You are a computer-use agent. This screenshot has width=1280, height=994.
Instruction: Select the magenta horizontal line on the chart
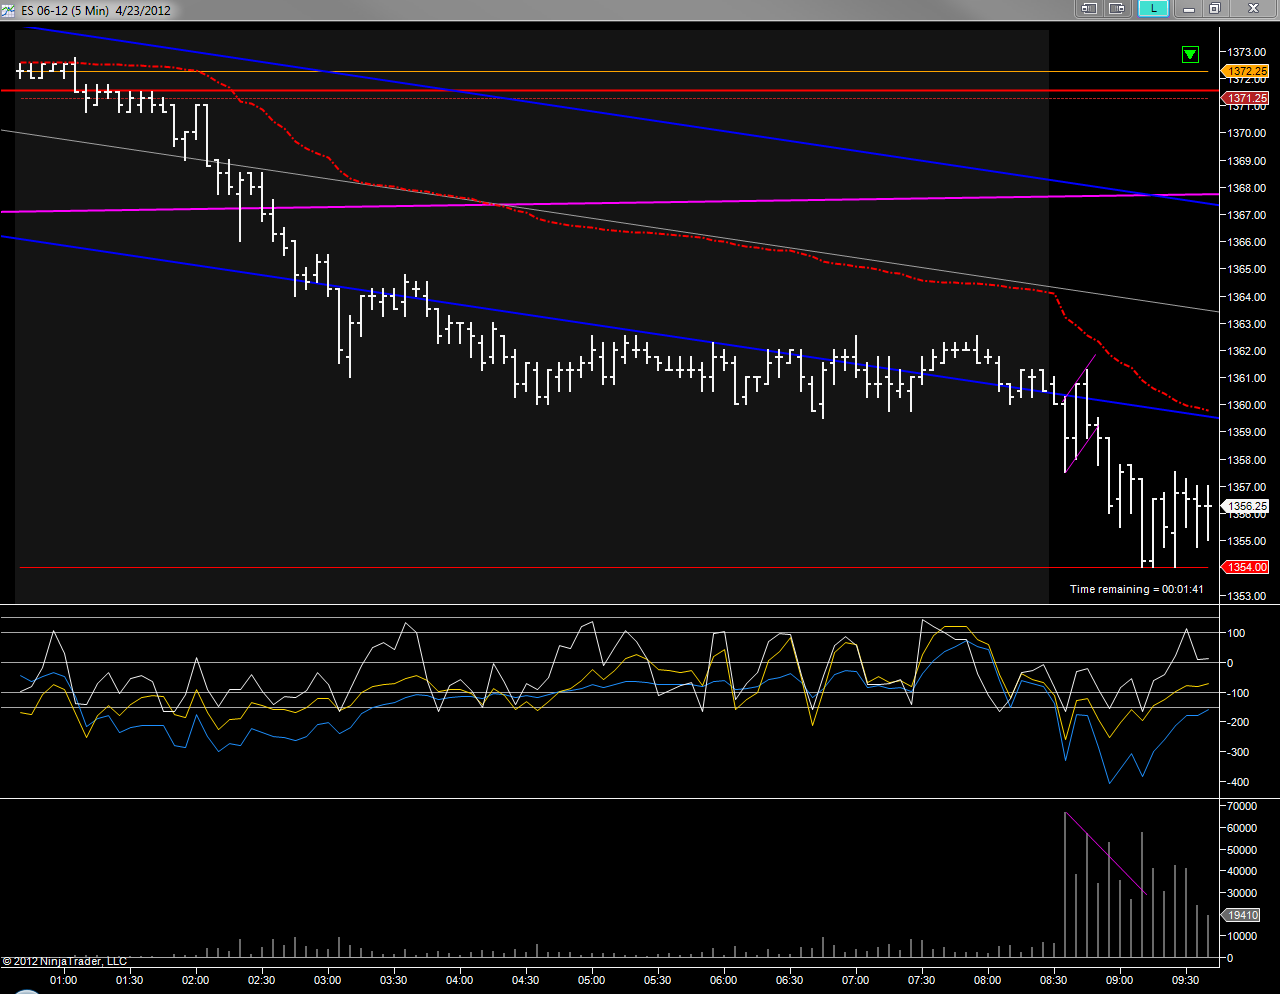[610, 203]
